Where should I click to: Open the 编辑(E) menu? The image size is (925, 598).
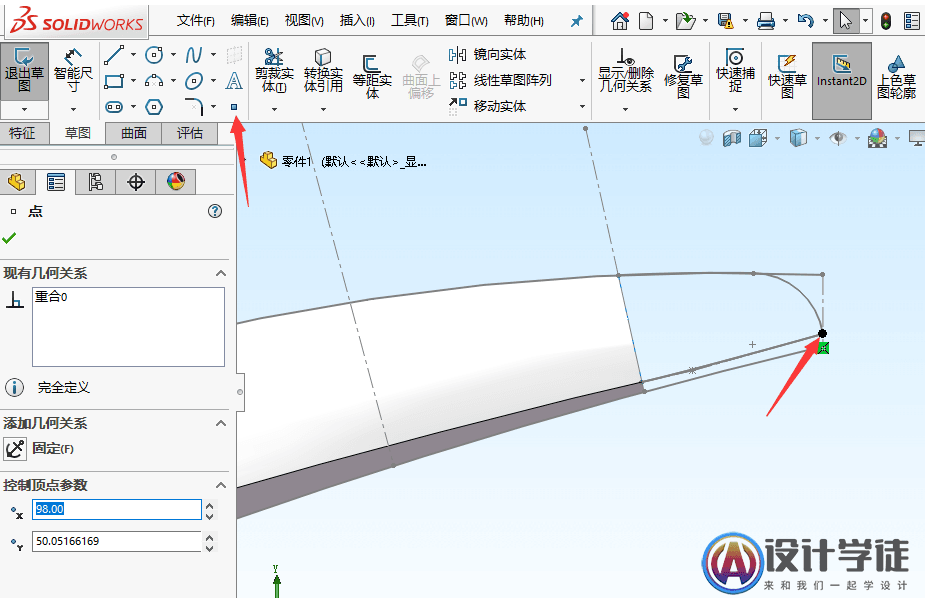pos(250,21)
